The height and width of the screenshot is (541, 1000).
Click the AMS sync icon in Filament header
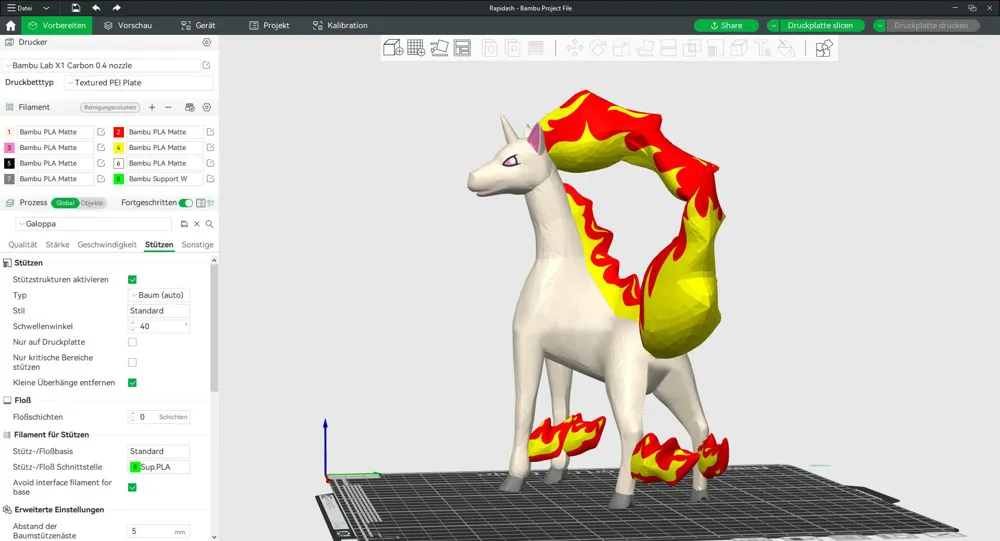(189, 107)
